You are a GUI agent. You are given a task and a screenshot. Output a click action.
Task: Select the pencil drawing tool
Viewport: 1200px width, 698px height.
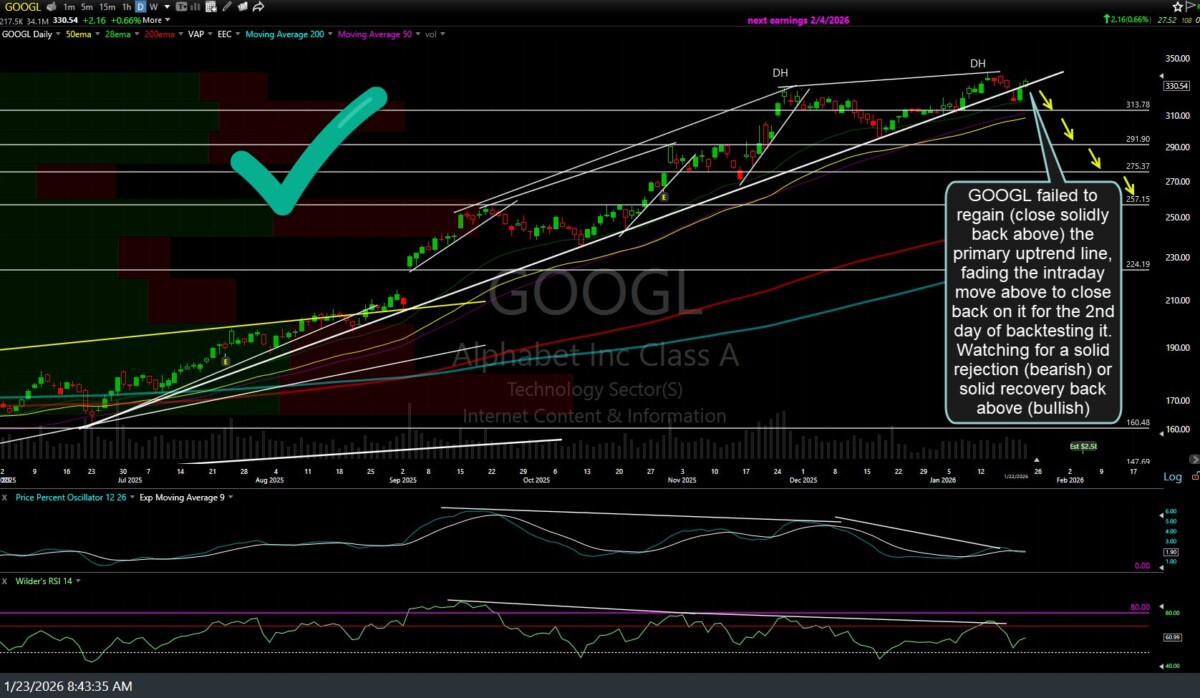point(226,7)
